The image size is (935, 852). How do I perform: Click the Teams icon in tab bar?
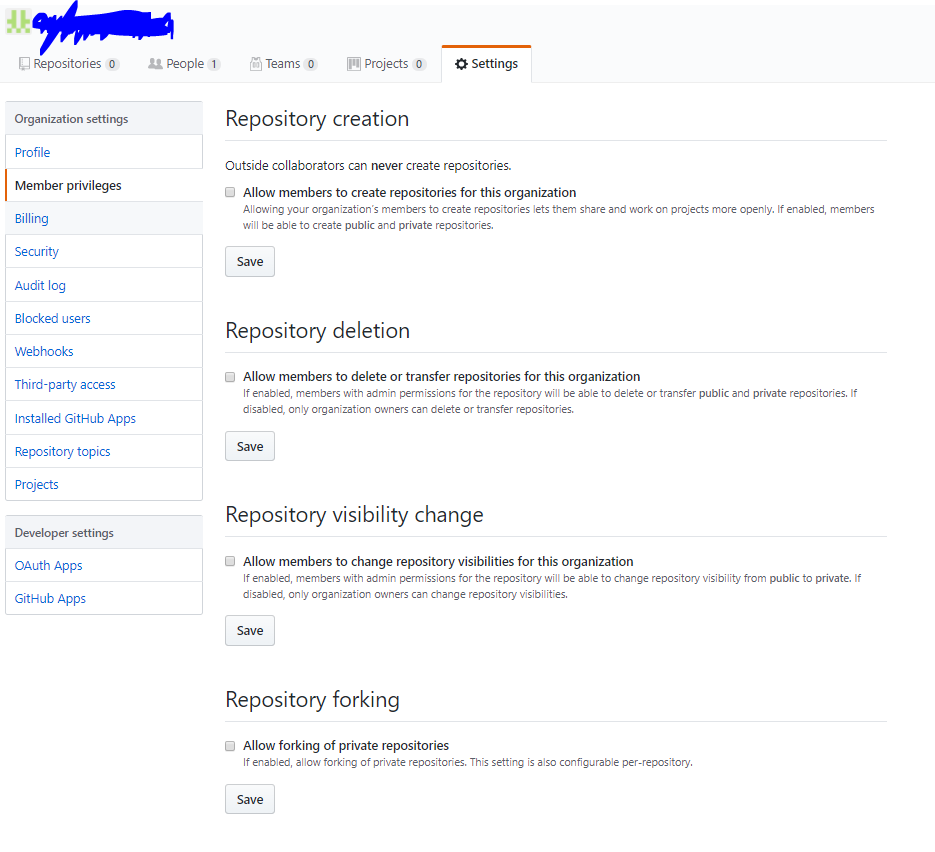256,64
